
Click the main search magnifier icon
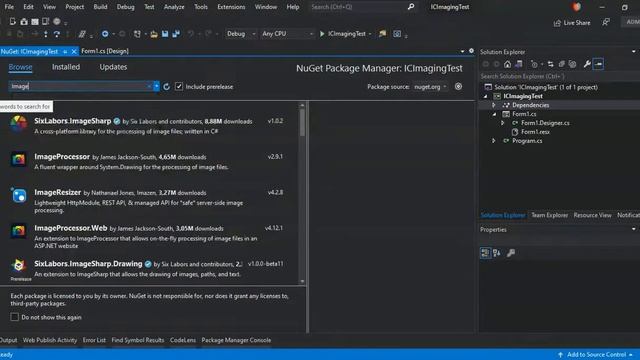[x=411, y=7]
